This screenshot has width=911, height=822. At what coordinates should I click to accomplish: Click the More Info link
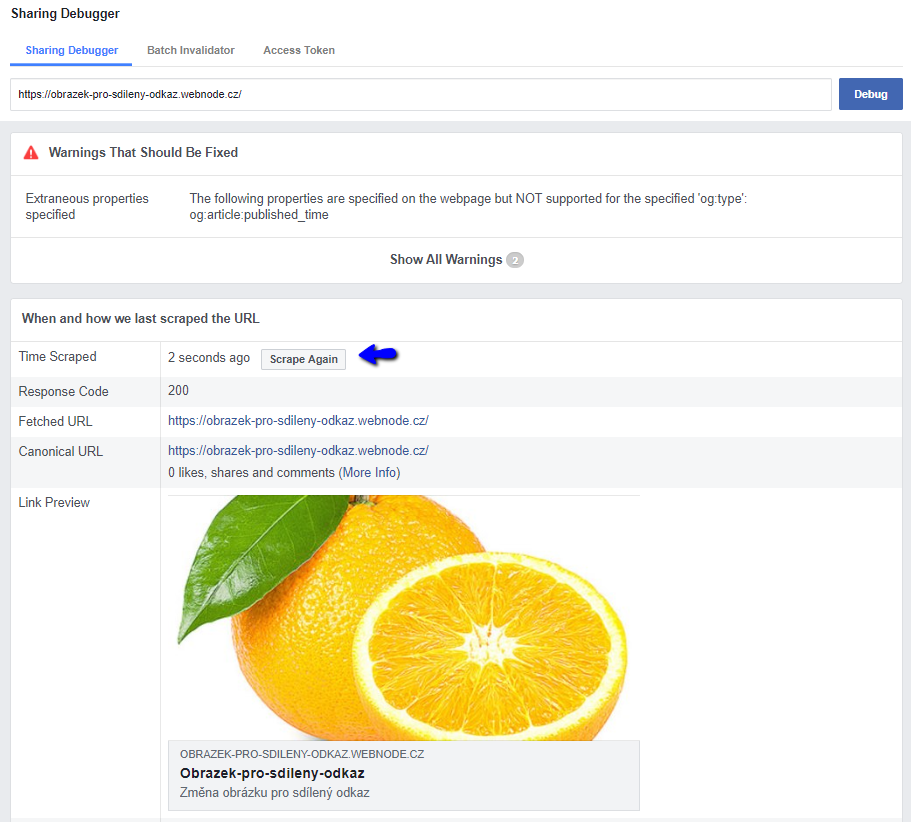370,473
